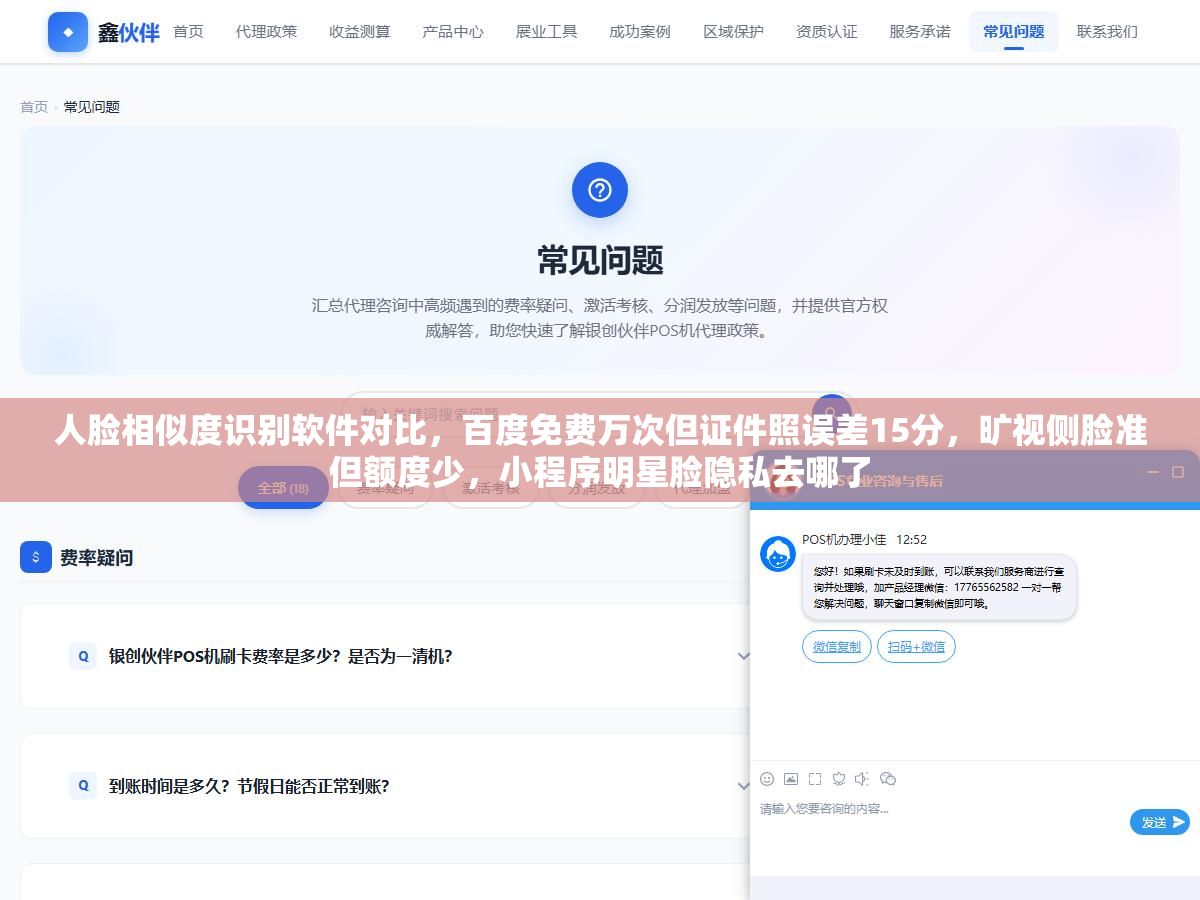Click the send image icon in chat
1200x900 pixels.
791,778
